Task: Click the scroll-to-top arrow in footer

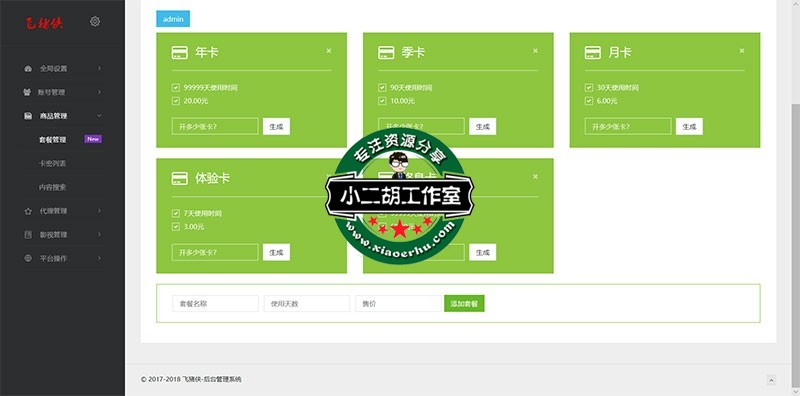Action: [x=771, y=380]
